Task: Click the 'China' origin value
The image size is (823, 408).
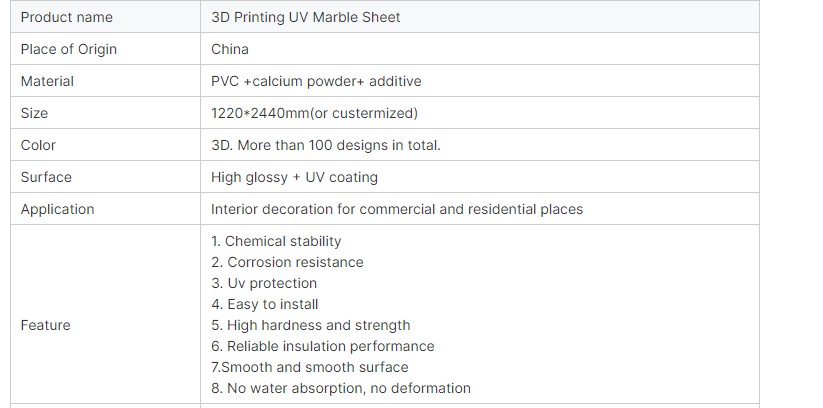Action: coord(230,49)
